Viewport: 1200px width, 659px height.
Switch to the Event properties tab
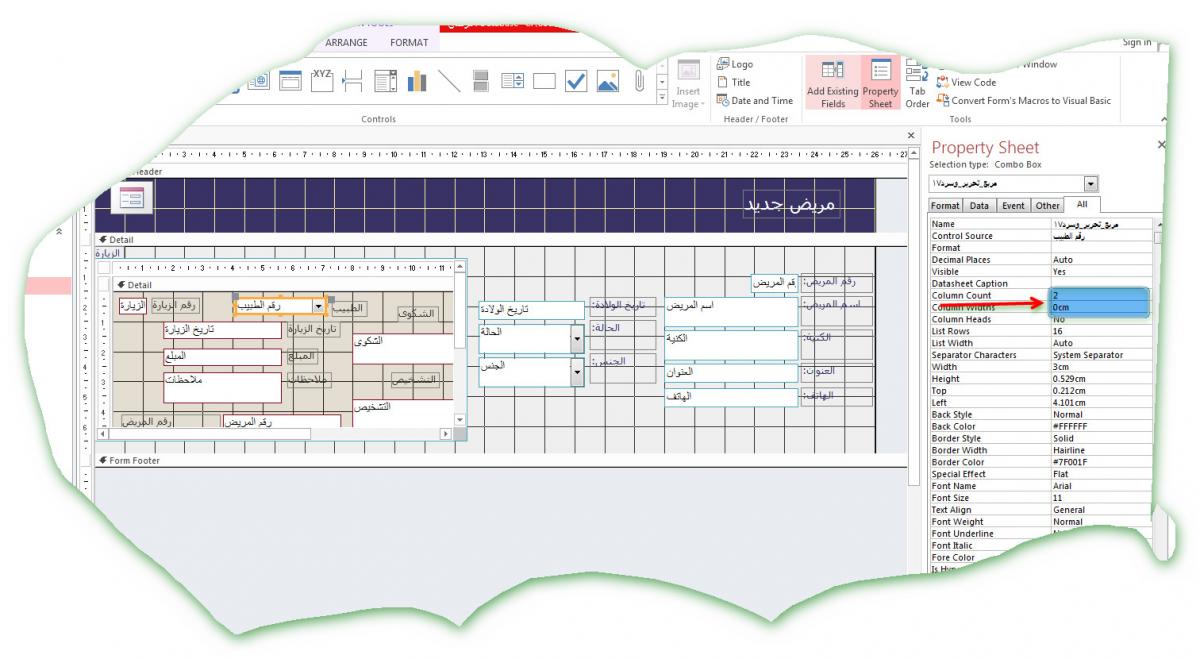[x=1012, y=205]
